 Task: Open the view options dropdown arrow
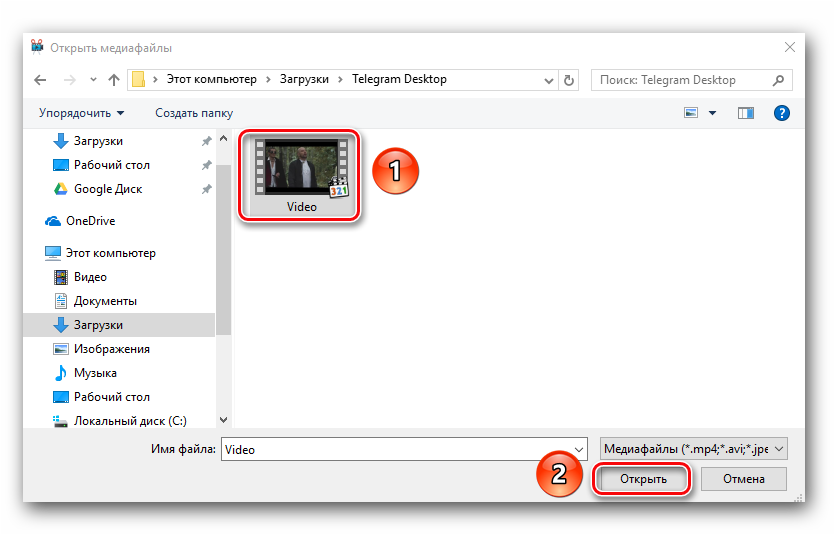pyautogui.click(x=713, y=113)
